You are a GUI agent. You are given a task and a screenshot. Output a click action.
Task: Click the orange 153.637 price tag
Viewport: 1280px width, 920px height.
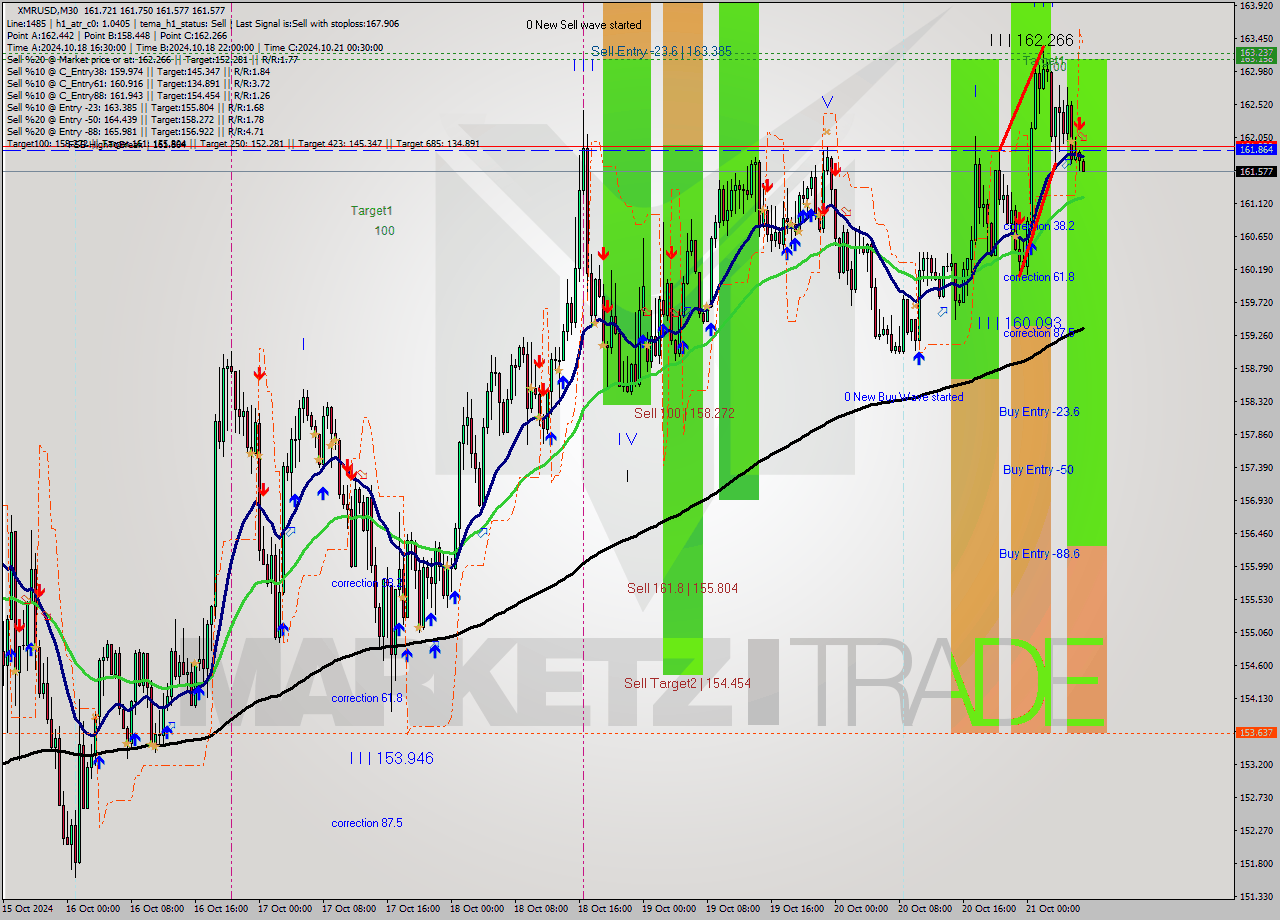(x=1256, y=733)
